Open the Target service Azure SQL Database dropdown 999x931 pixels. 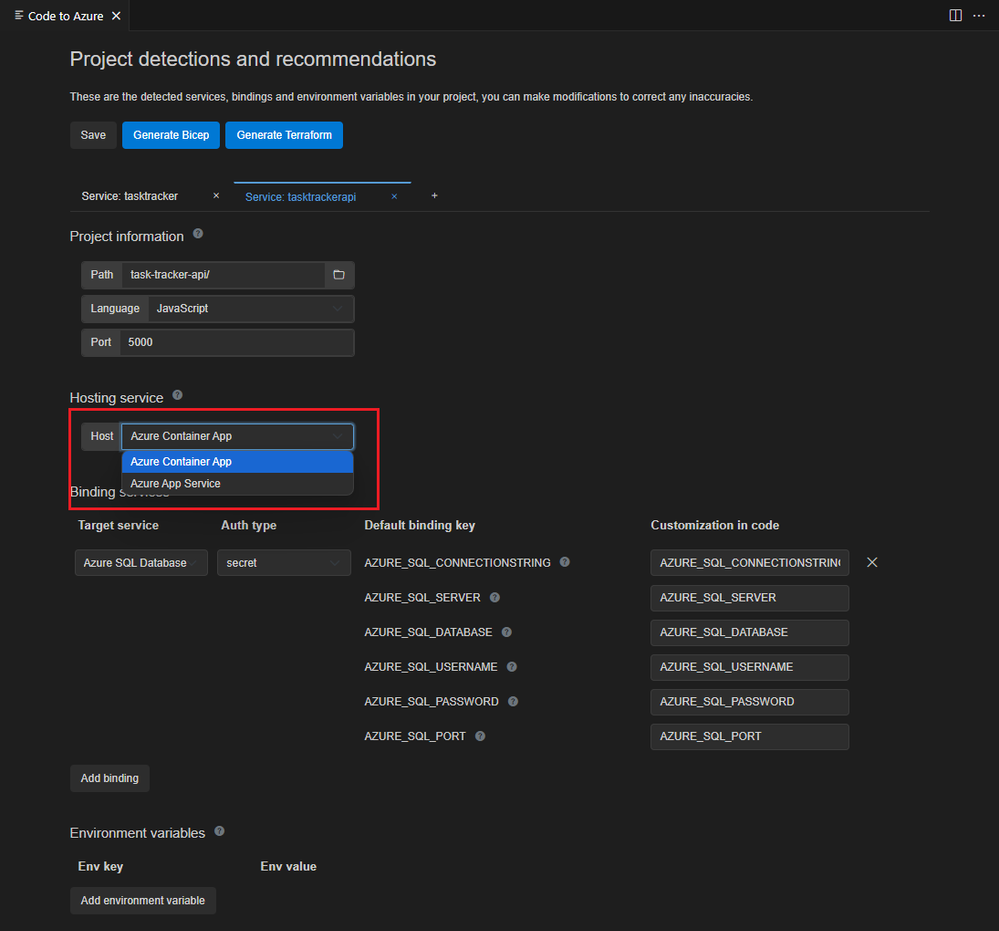pos(141,563)
